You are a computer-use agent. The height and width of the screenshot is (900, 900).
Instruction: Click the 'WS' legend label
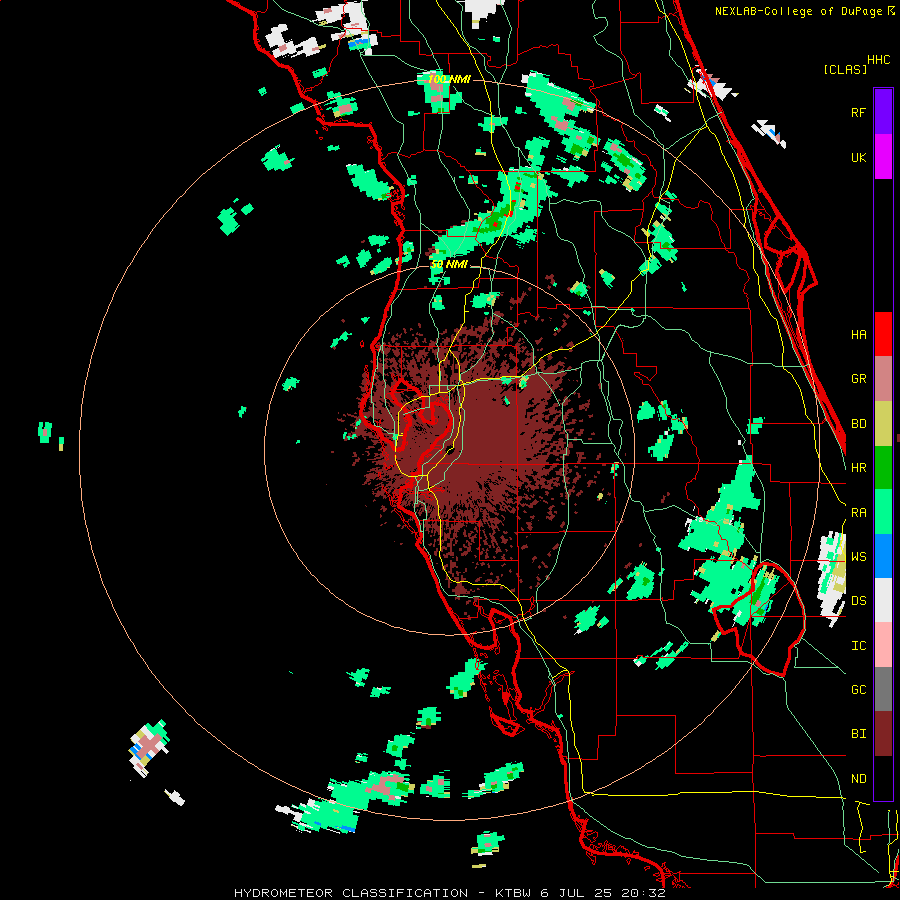(x=858, y=557)
